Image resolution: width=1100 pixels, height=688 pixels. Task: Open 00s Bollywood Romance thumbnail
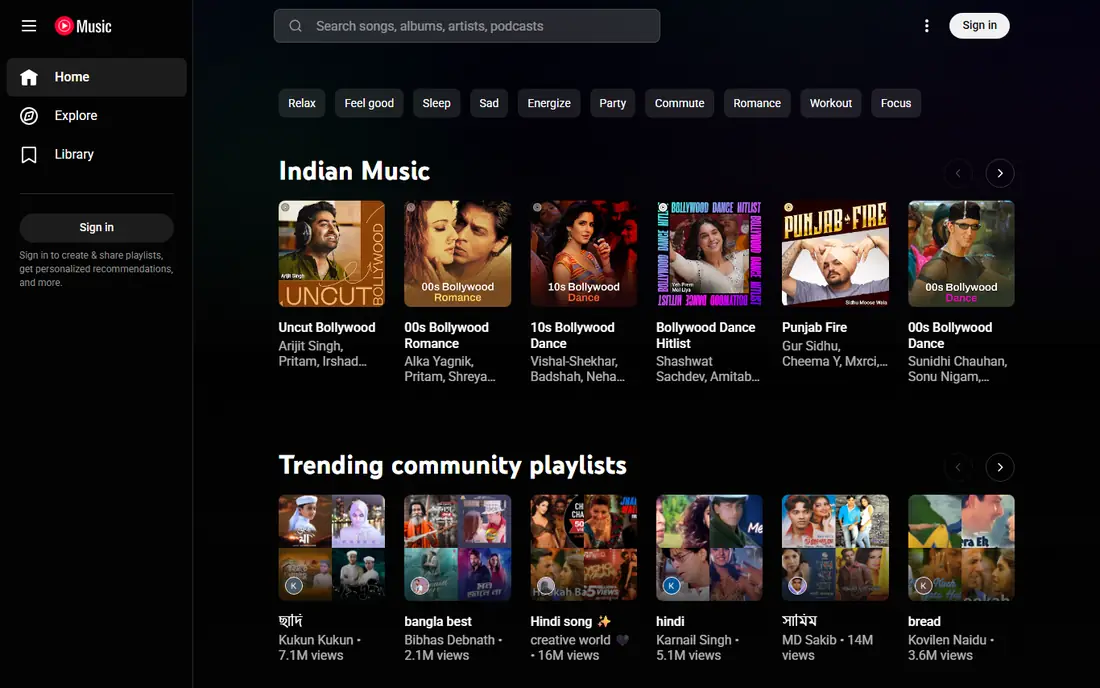coord(457,254)
